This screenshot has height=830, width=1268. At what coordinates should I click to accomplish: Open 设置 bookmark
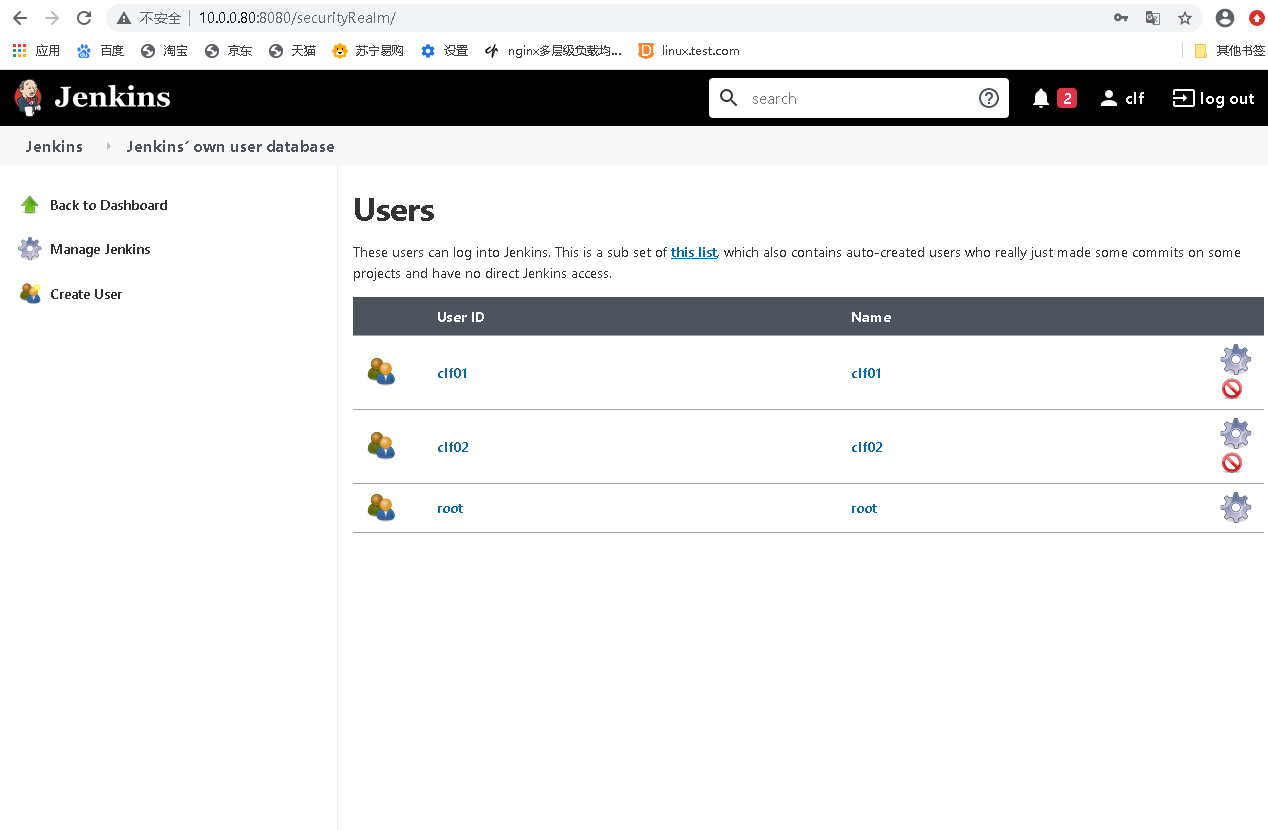(444, 50)
